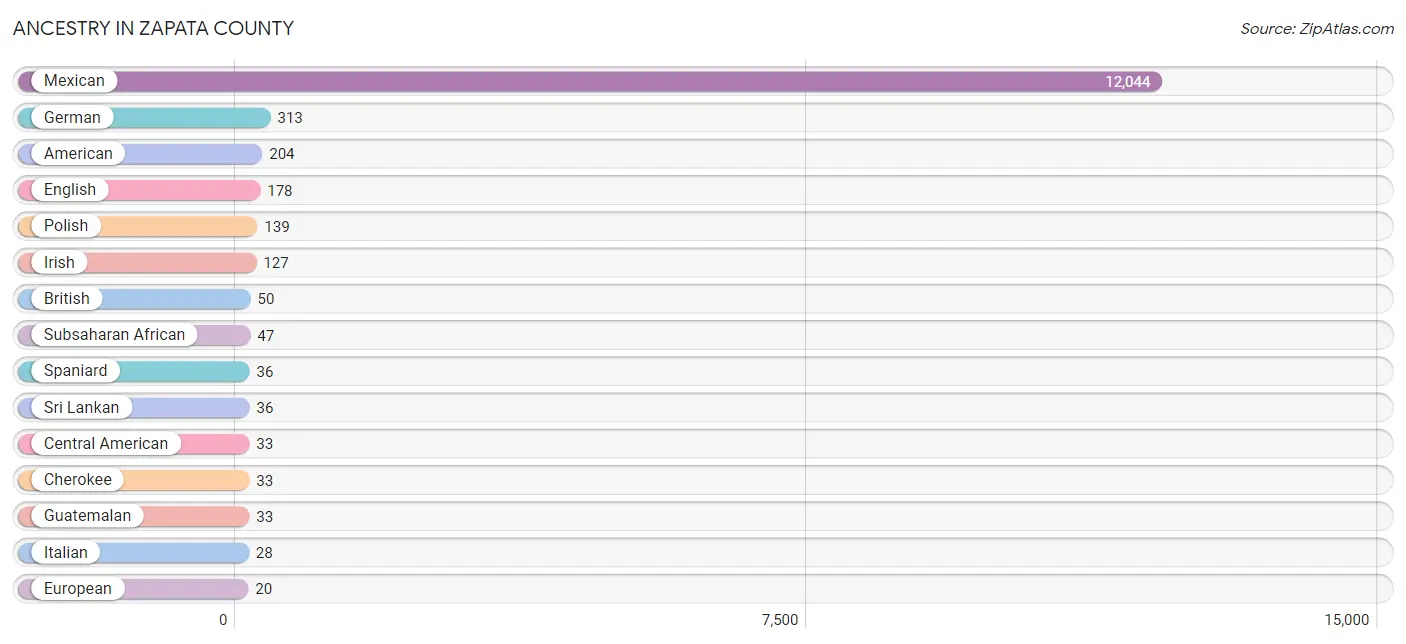Select the 50 value beside British bar

pyautogui.click(x=266, y=299)
